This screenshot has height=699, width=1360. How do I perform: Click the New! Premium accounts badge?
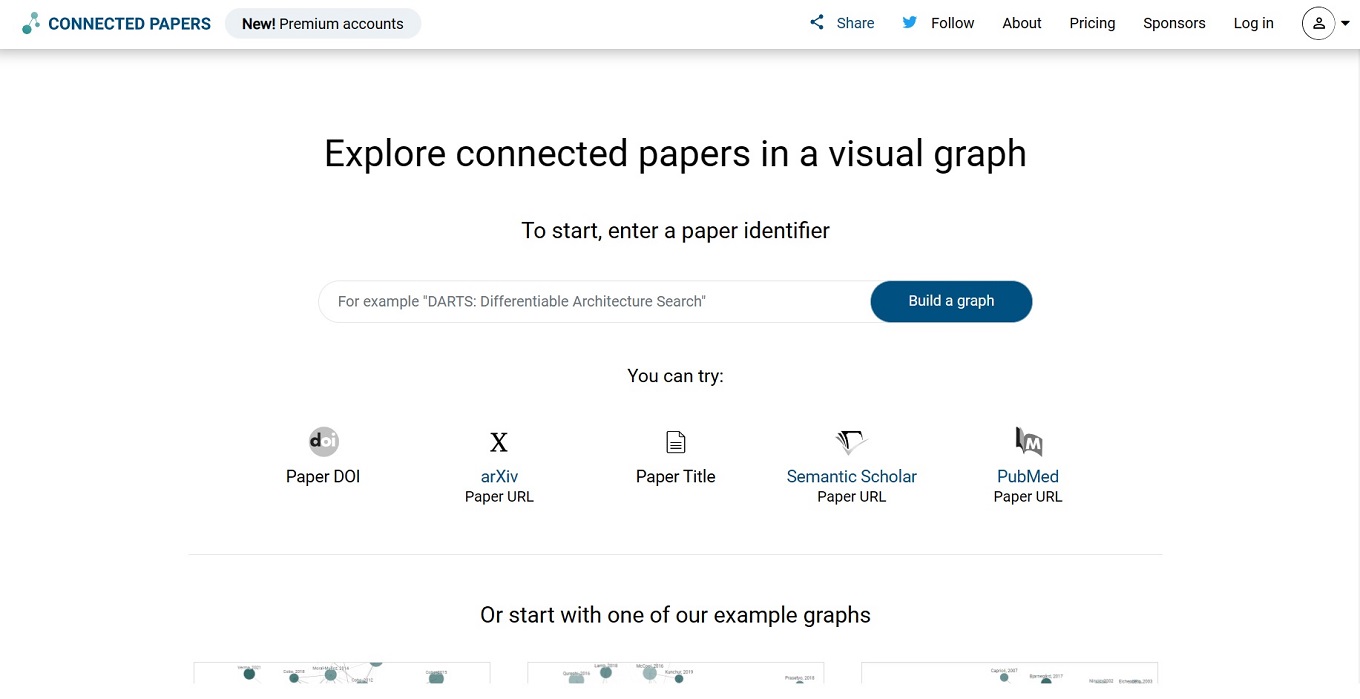(323, 24)
